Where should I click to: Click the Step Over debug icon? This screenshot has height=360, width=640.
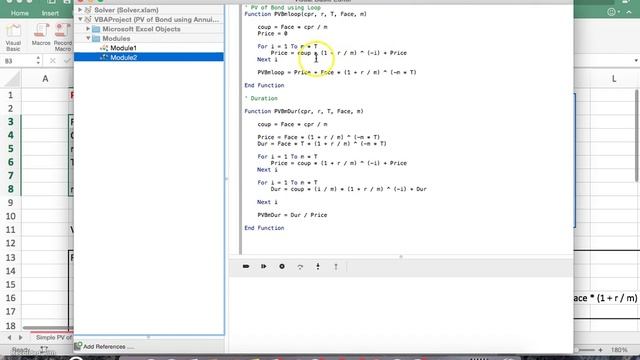(x=300, y=267)
